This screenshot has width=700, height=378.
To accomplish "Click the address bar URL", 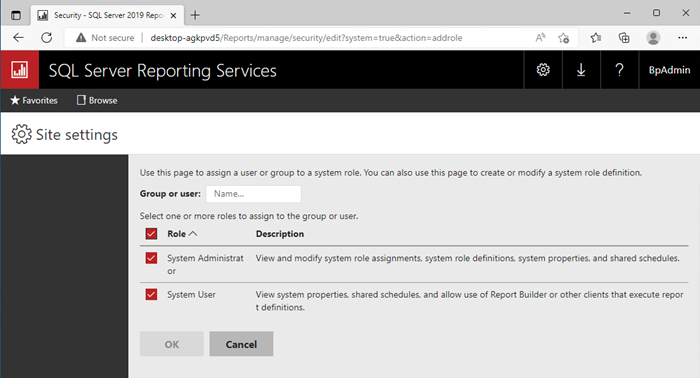I will (x=306, y=38).
